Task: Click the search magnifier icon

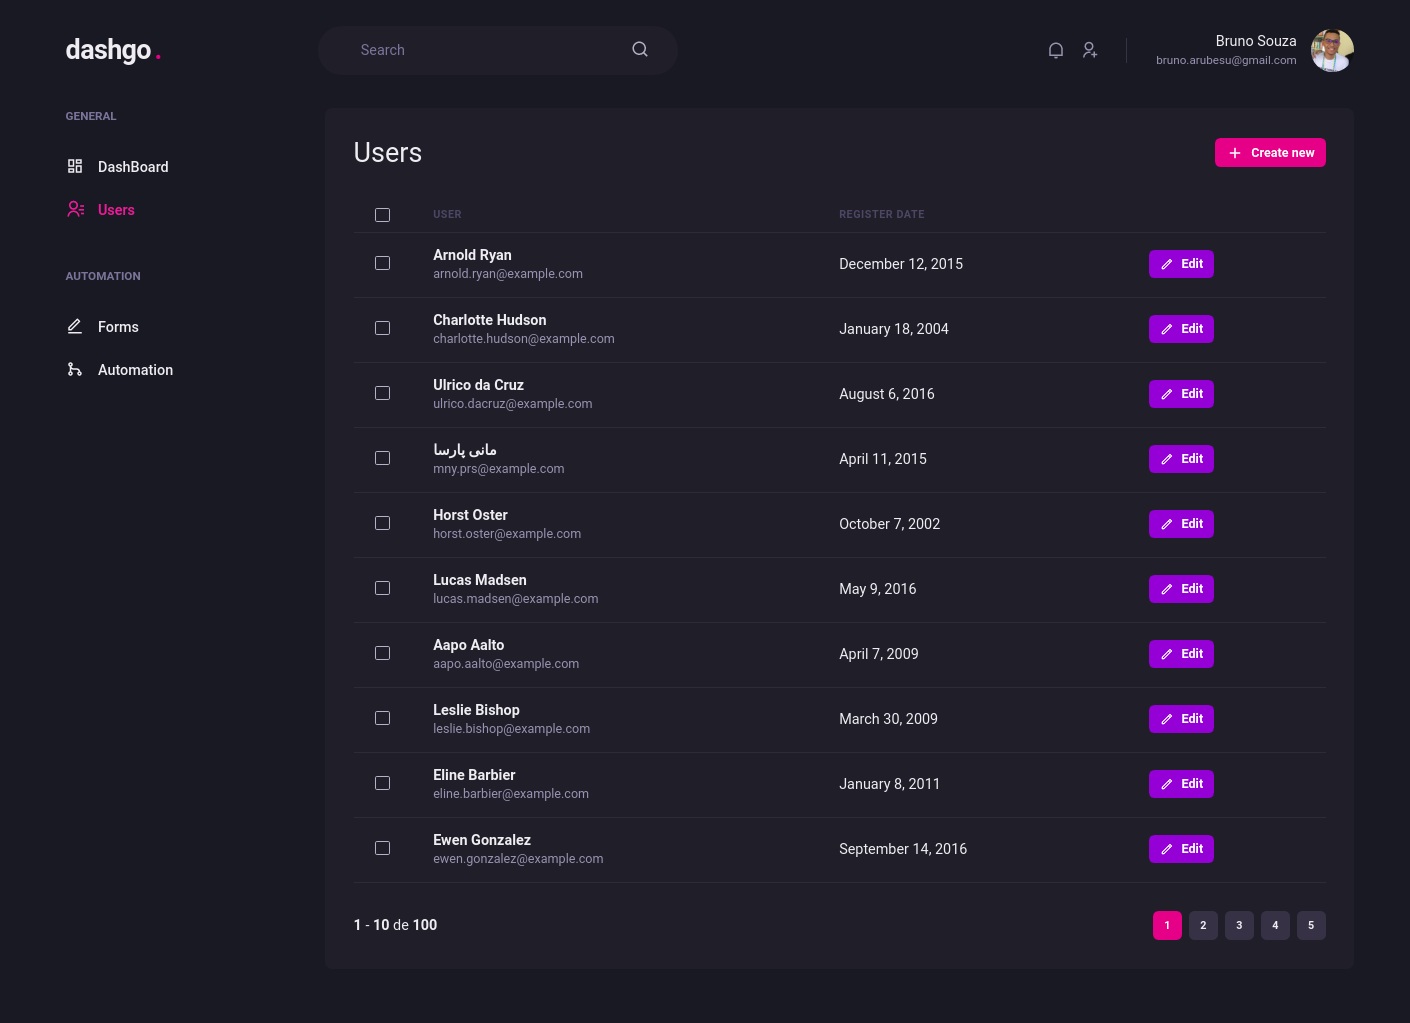Action: coord(639,49)
